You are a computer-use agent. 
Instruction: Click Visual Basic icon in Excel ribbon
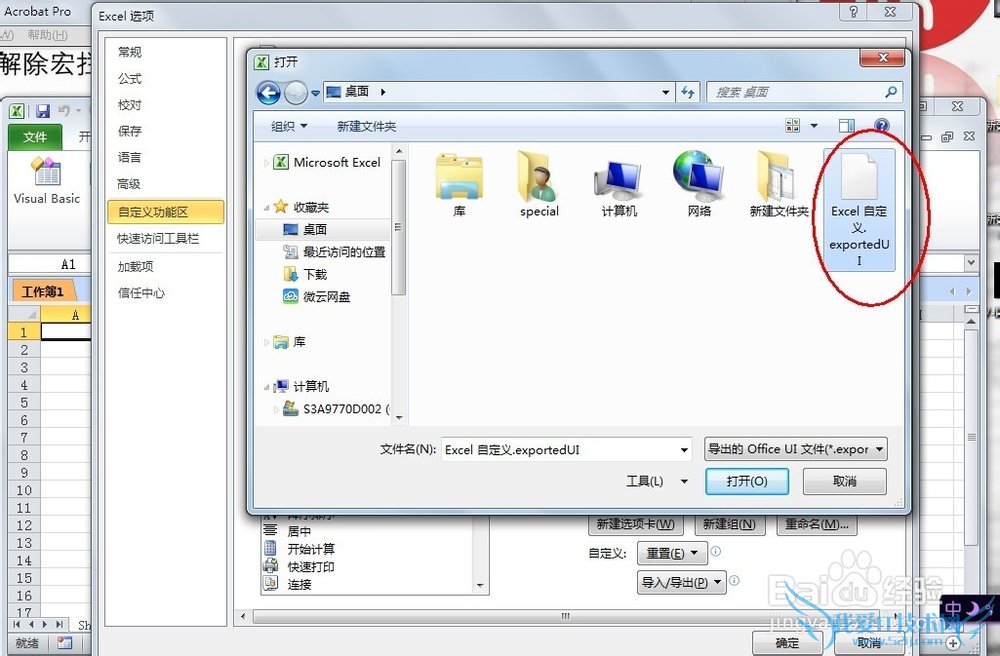coord(47,180)
